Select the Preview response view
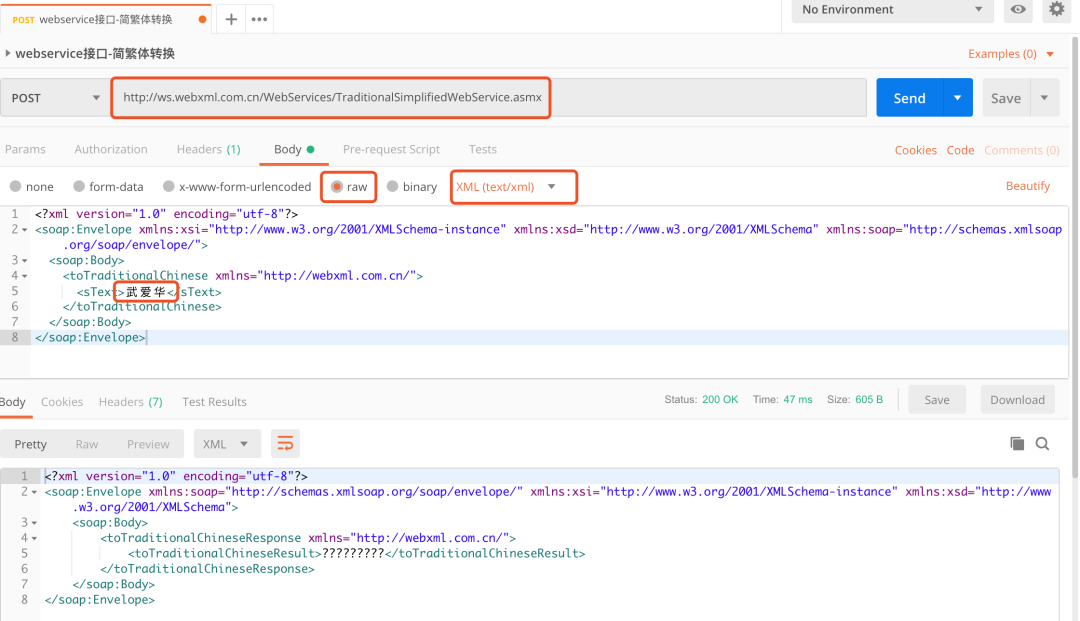 point(148,444)
